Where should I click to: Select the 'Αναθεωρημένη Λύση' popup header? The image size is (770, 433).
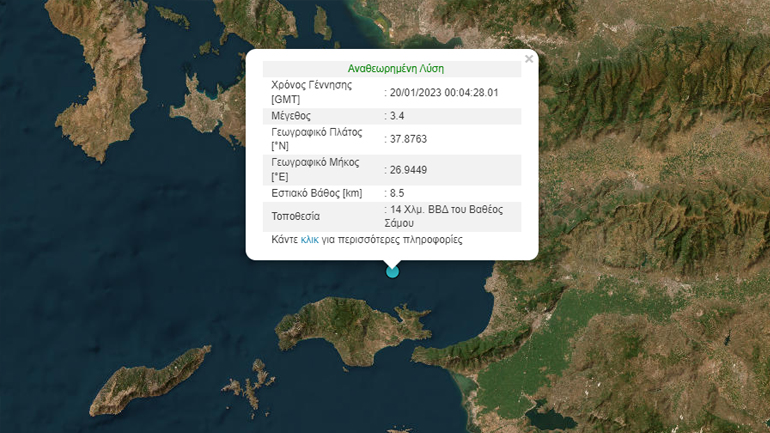coord(396,69)
